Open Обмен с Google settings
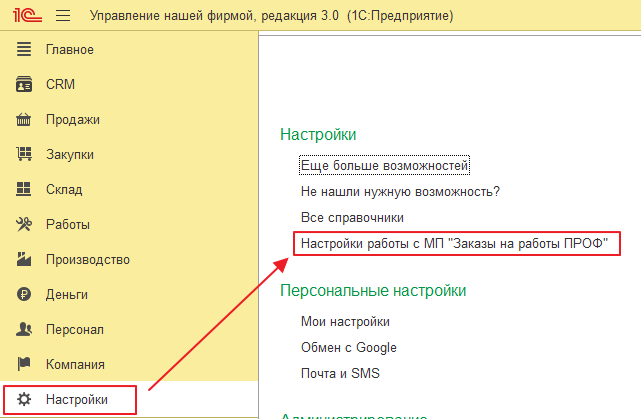This screenshot has width=641, height=419. coord(349,347)
